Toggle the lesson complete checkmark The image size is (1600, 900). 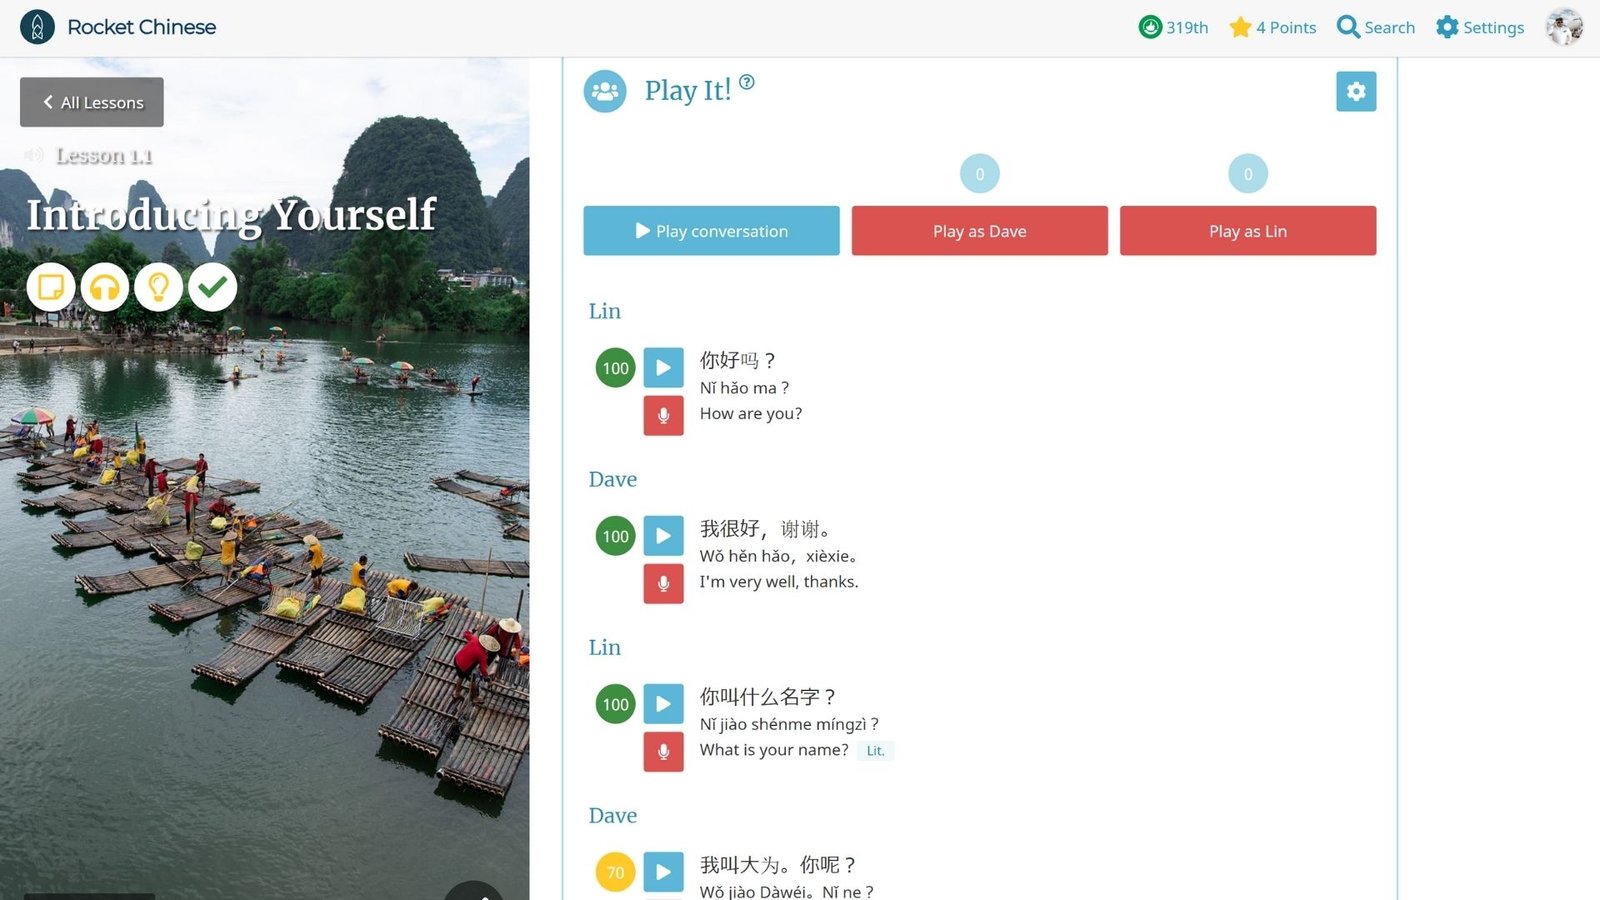pos(212,287)
